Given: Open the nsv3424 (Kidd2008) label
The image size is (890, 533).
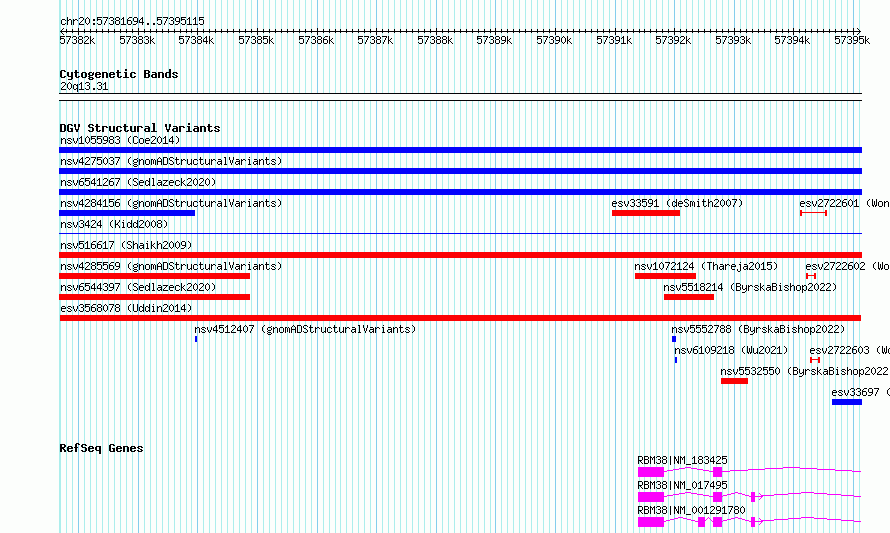Looking at the screenshot, I should click(114, 224).
